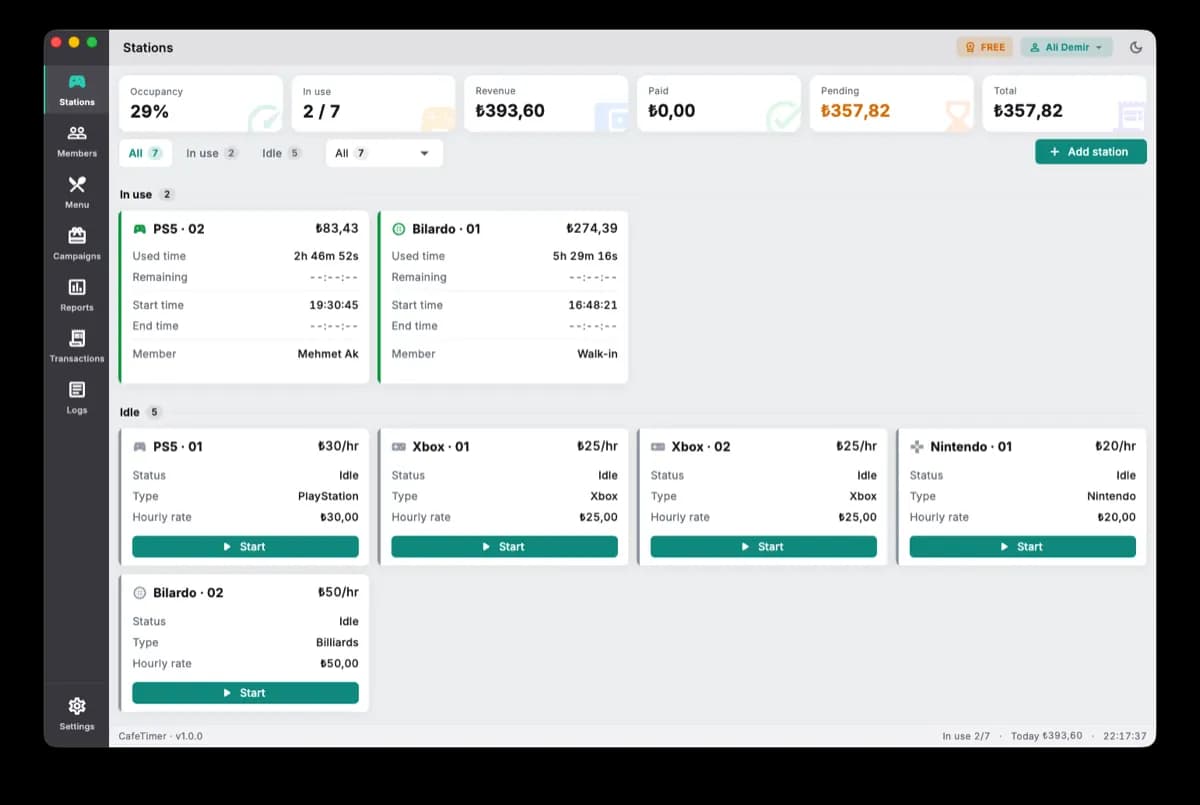
Task: Click the ₺20/hr rate on Nintendo · 01
Action: click(x=1116, y=447)
